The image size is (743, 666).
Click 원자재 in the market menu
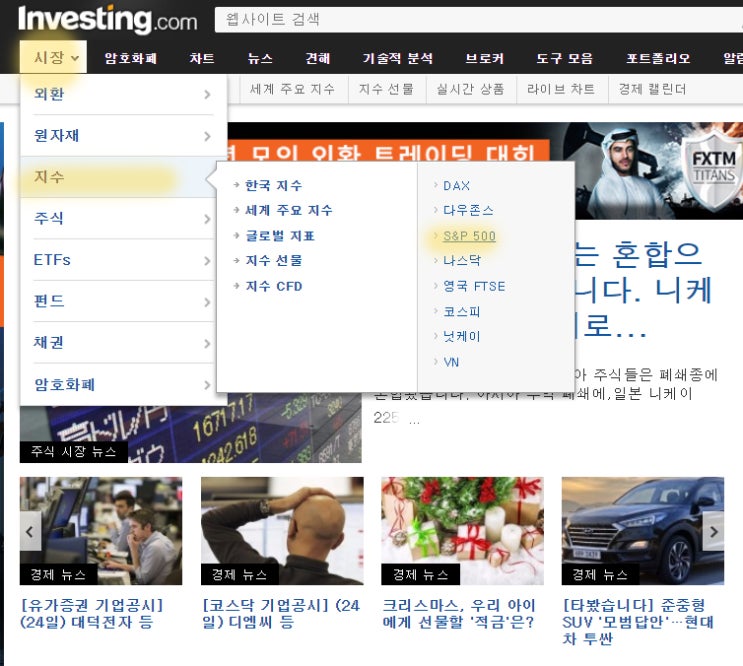pyautogui.click(x=56, y=135)
